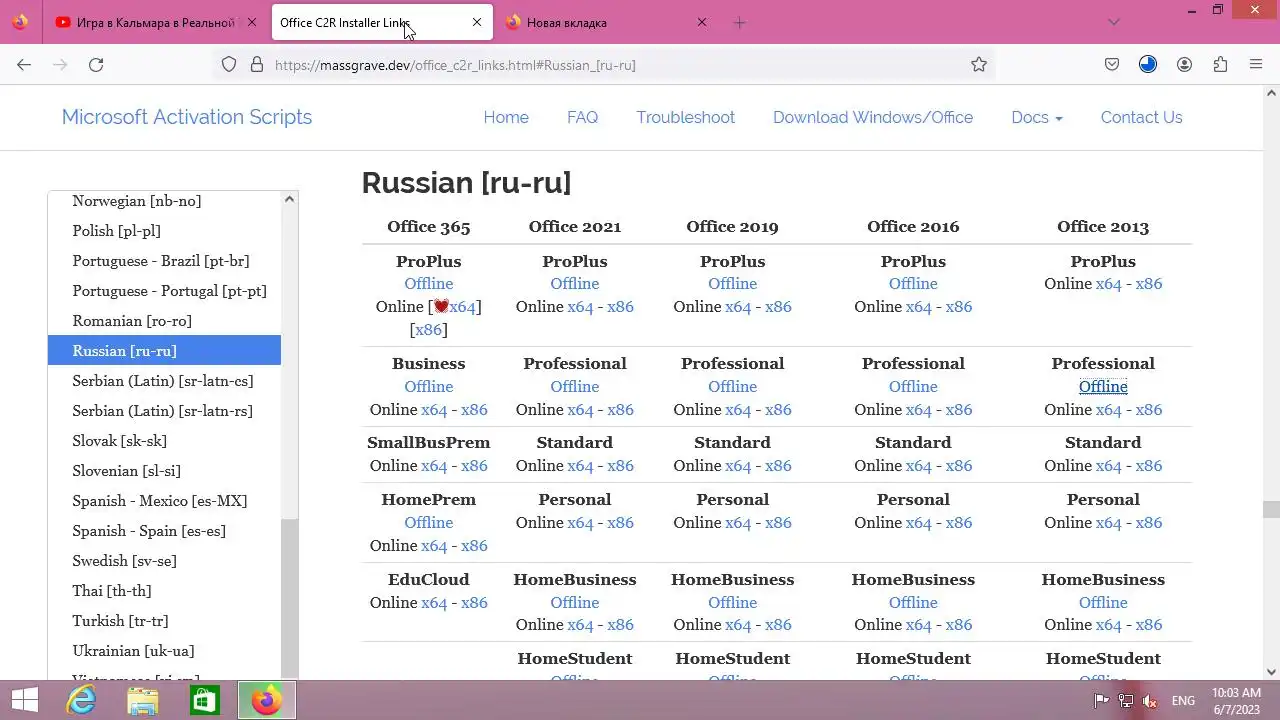Click Office 2021 Standard x64 link
Image resolution: width=1280 pixels, height=720 pixels.
580,466
